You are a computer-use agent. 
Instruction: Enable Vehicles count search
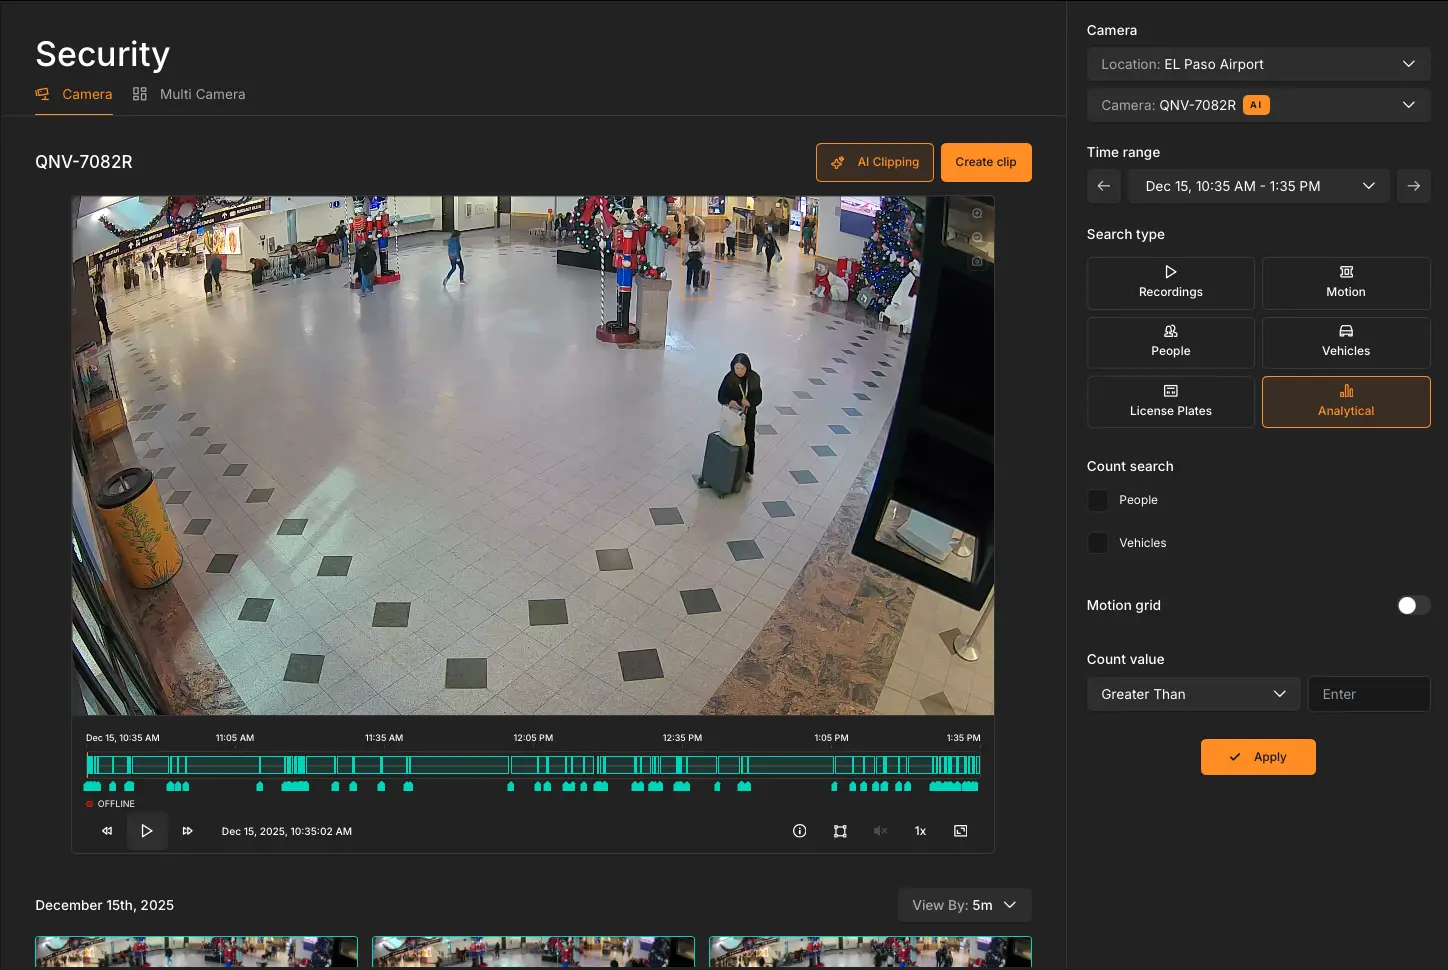coord(1097,542)
